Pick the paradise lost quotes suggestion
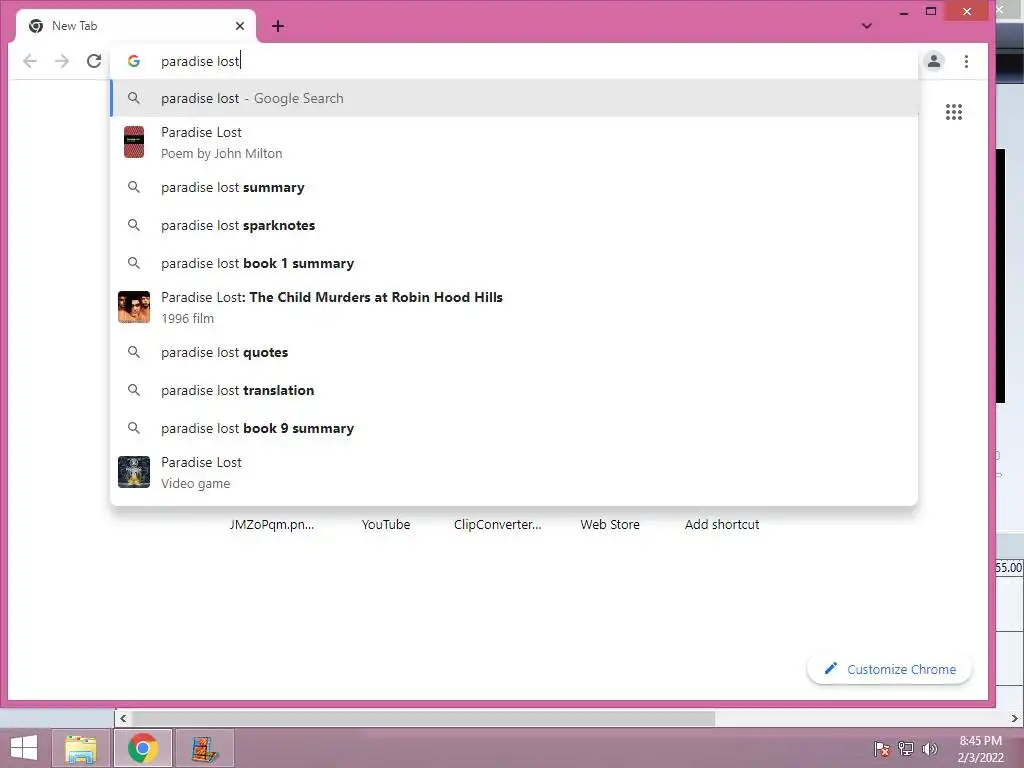The height and width of the screenshot is (768, 1024). pos(515,353)
